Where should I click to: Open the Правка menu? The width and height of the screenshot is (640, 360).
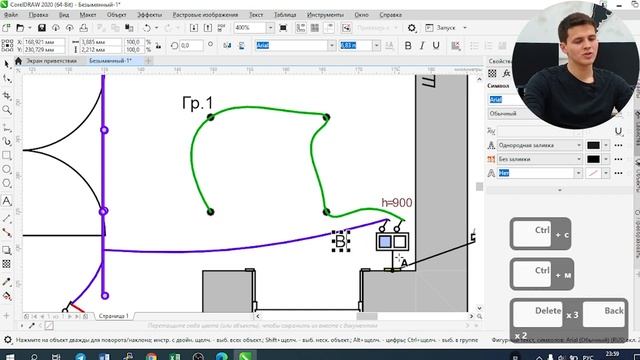pos(38,15)
